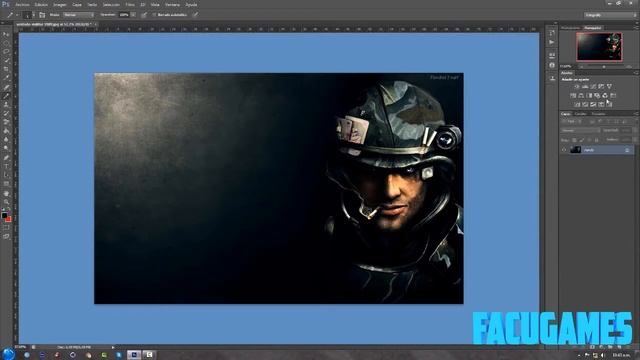This screenshot has width=640, height=360.
Task: Open the tool preset picker
Action: click(x=12, y=15)
